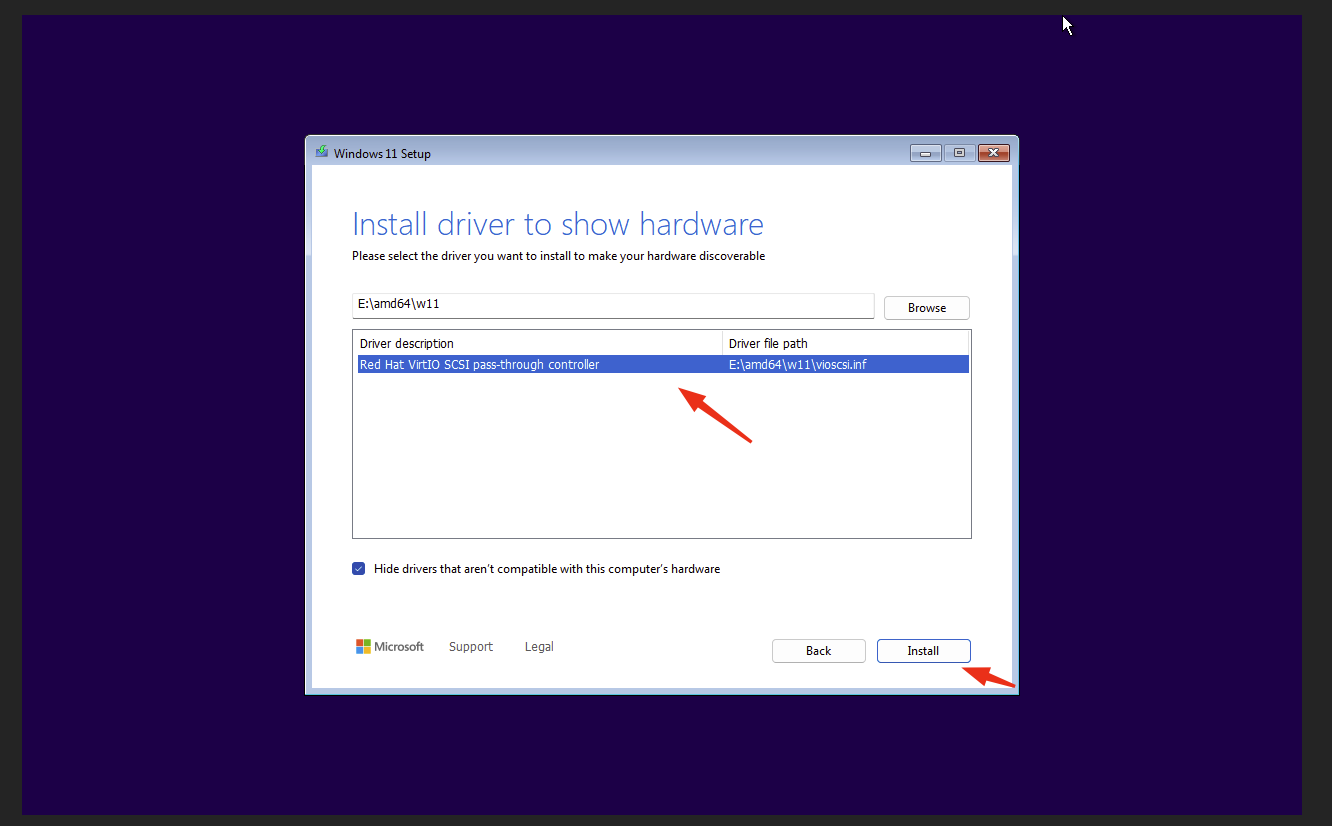Click the heading Install driver to show hardware

pyautogui.click(x=557, y=224)
